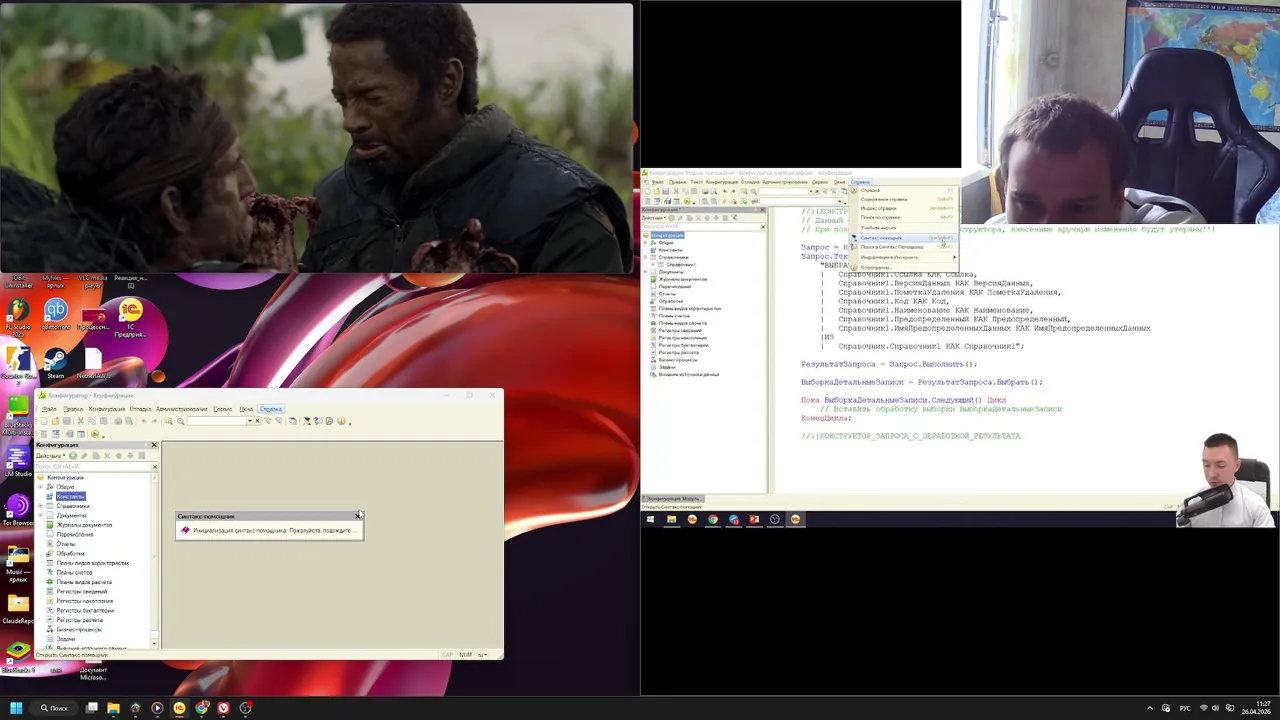1280x720 pixels.
Task: Select Перечисления in front configuration tree
Action: click(x=75, y=534)
